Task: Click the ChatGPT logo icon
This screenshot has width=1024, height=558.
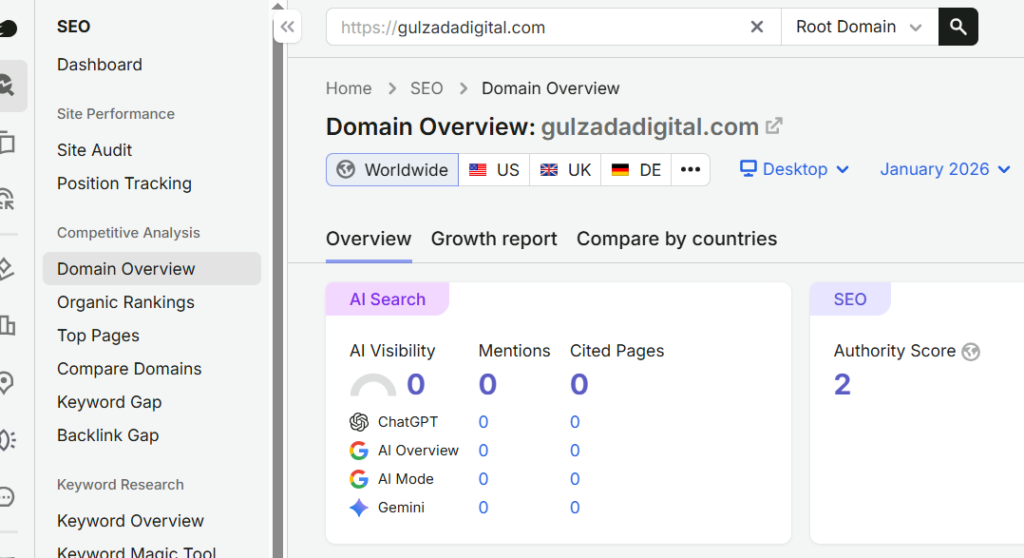Action: (359, 422)
